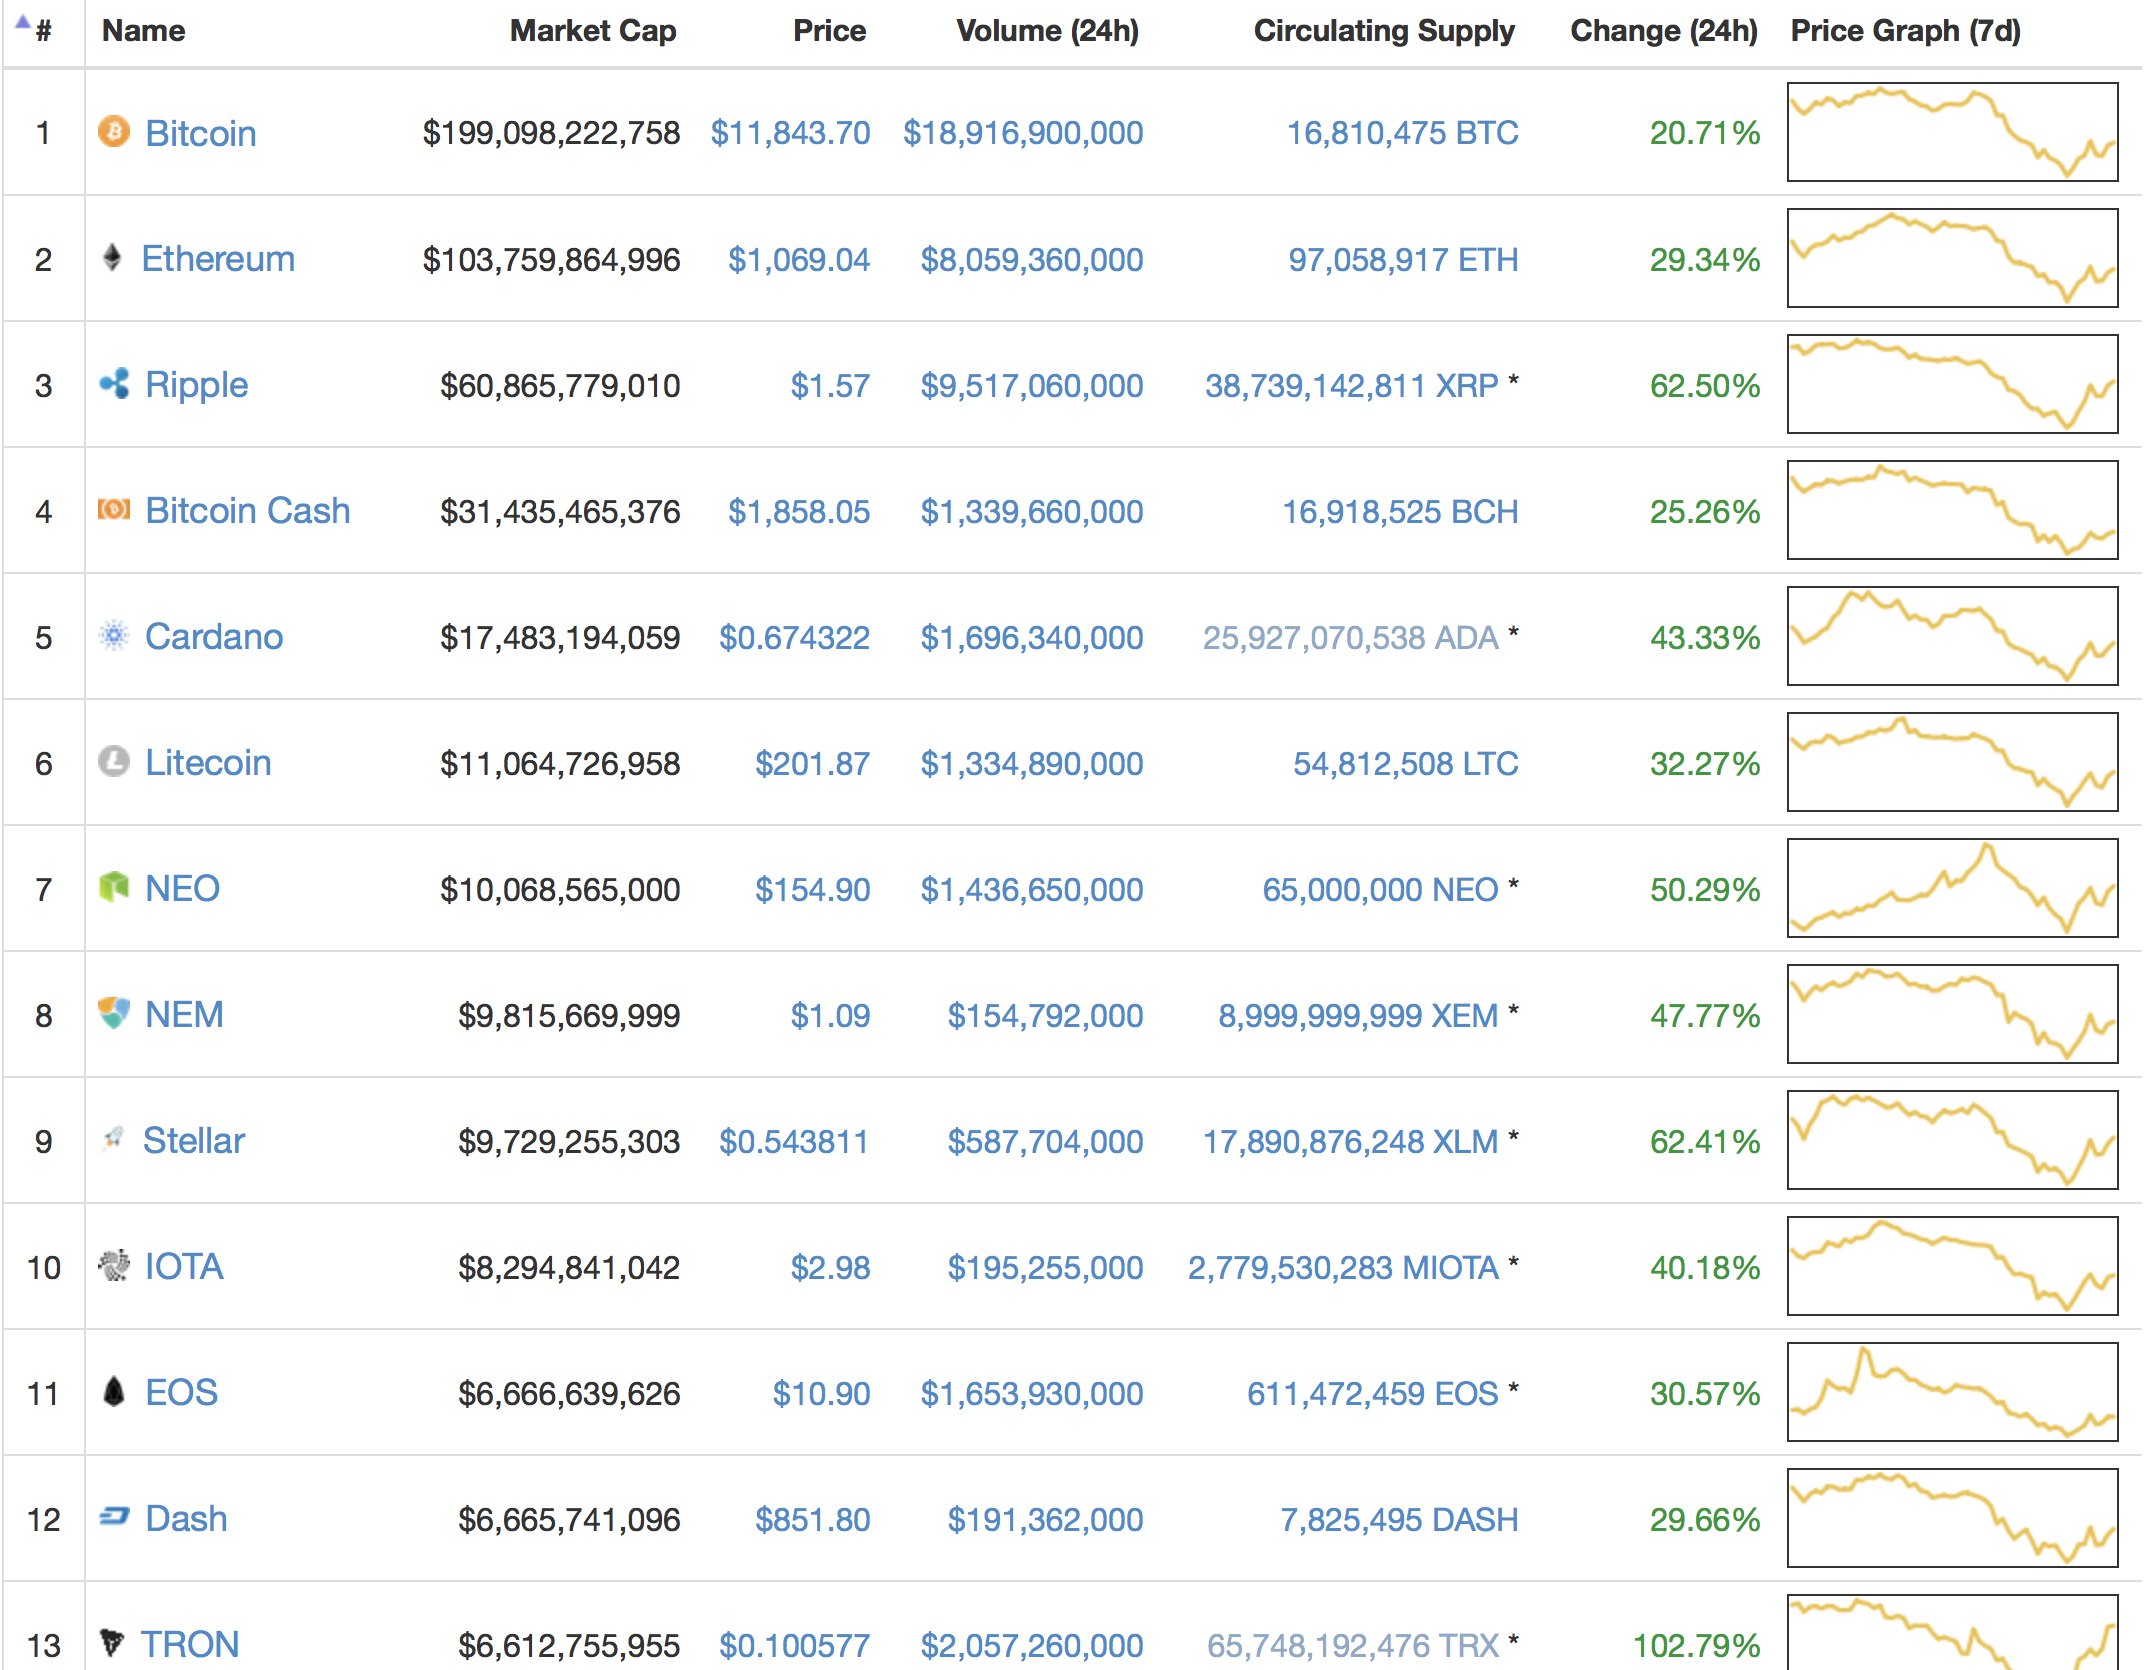Viewport: 2146px width, 1670px height.
Task: Click the Litecoin logo icon
Action: [x=114, y=761]
